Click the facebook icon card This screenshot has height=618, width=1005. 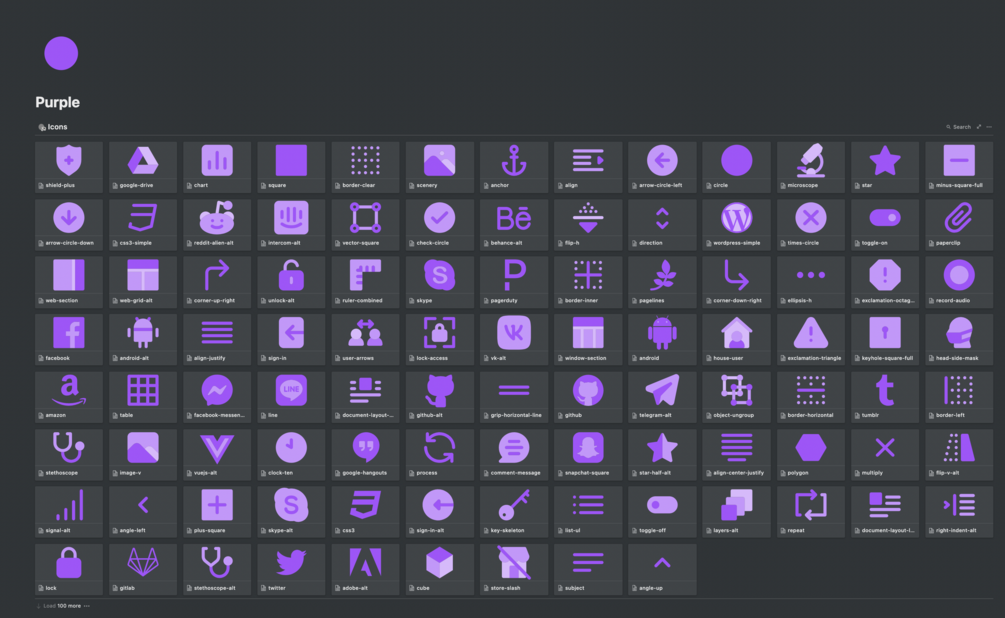click(69, 339)
